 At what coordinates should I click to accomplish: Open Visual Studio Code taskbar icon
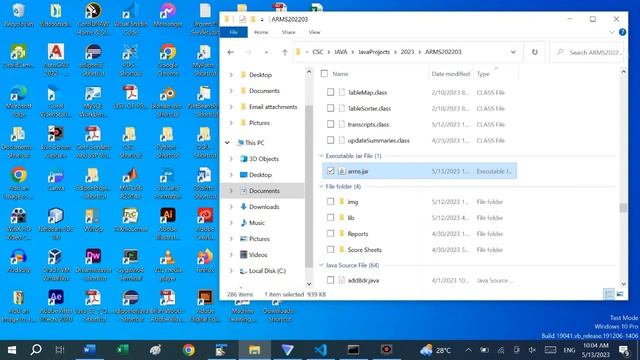[x=321, y=350]
